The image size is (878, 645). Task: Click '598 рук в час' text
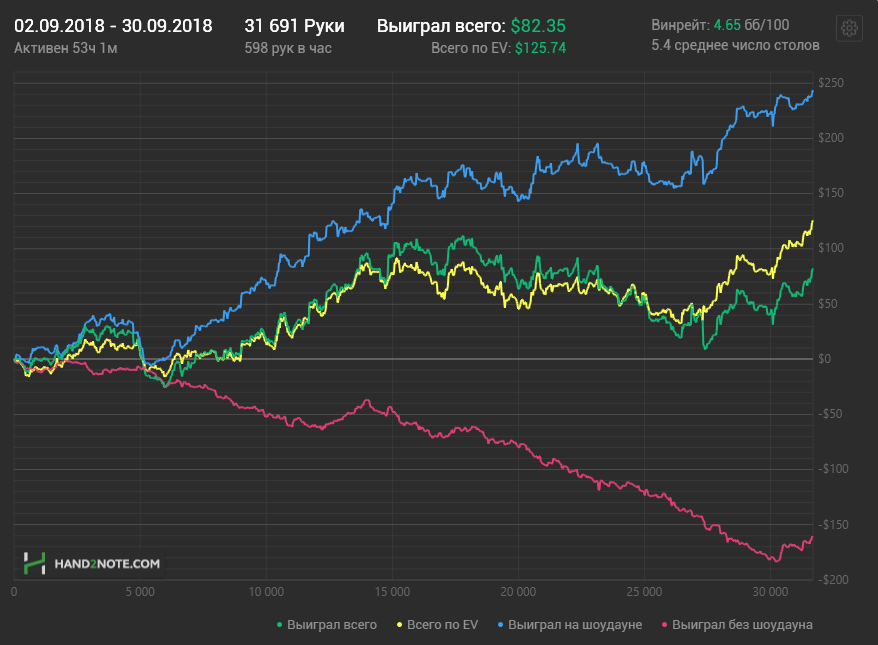click(288, 48)
